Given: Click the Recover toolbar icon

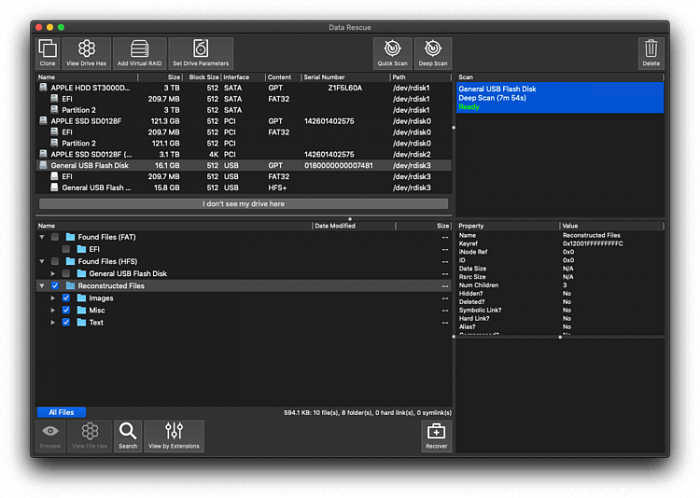Looking at the screenshot, I should [436, 436].
